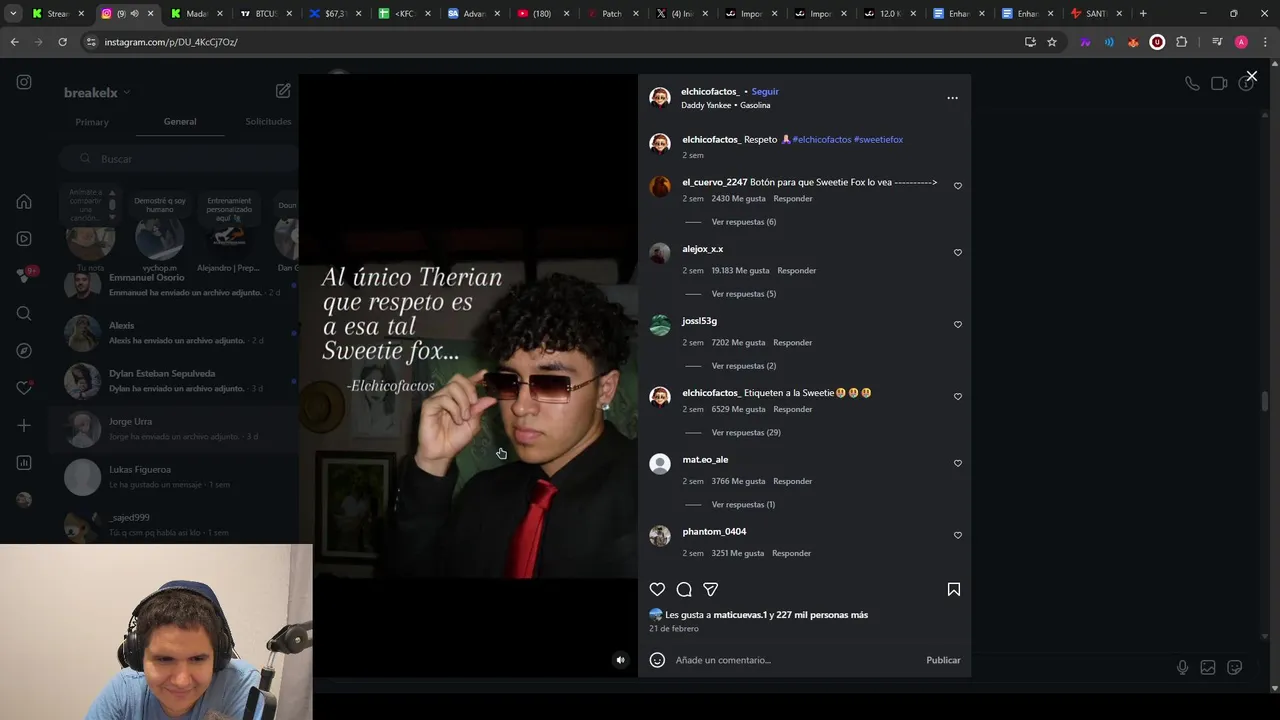Viewport: 1280px width, 720px height.
Task: Like phantom_0404's comment
Action: [958, 536]
